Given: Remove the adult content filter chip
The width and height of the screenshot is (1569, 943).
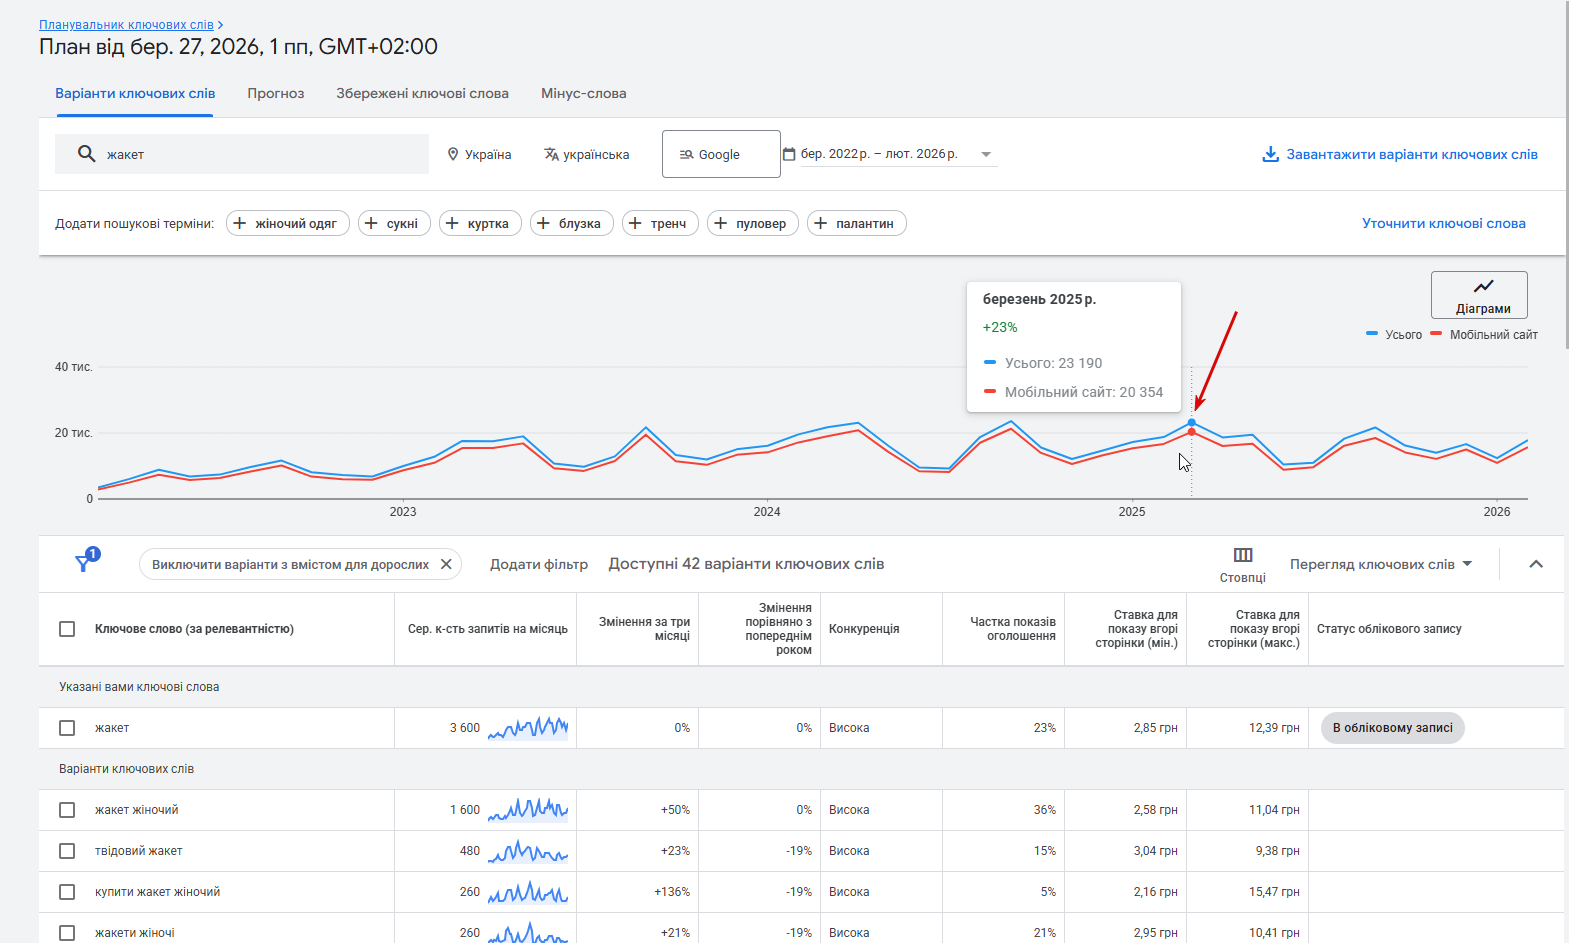Looking at the screenshot, I should tap(446, 564).
